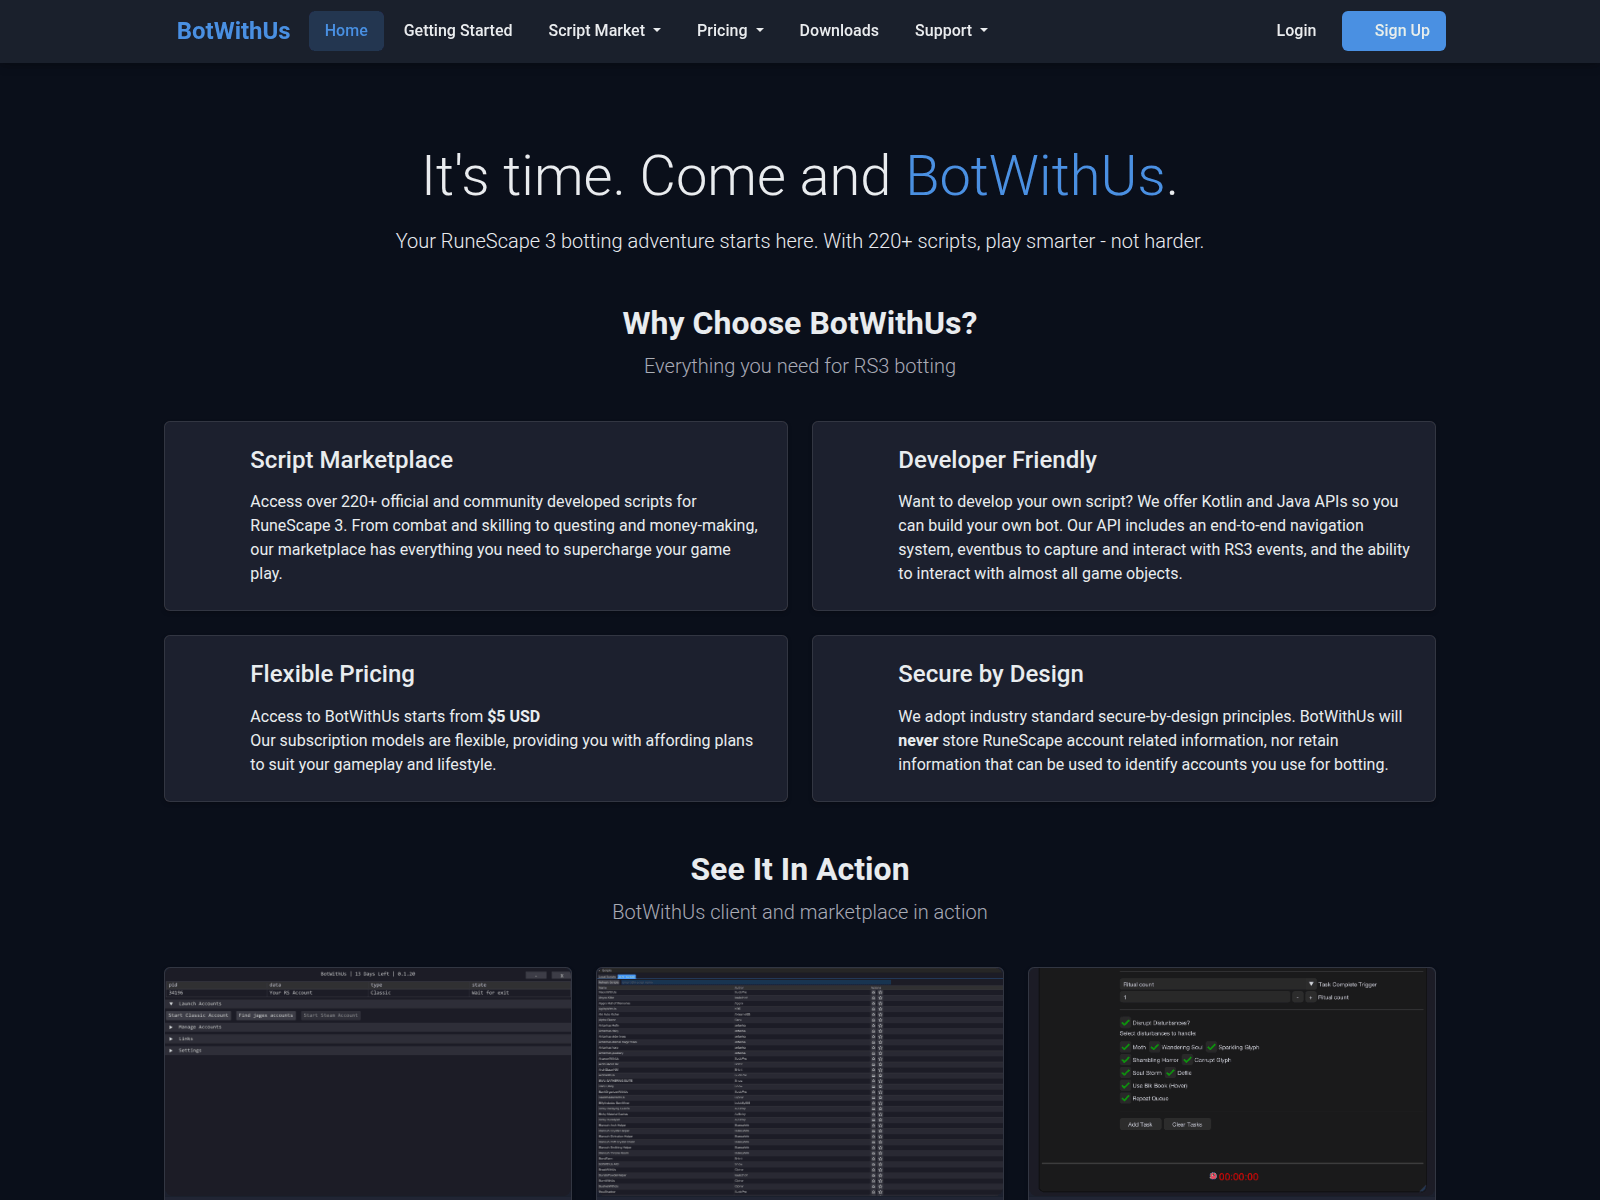Open the script list screenshot thumbnail
This screenshot has width=1600, height=1200.
[x=800, y=1083]
